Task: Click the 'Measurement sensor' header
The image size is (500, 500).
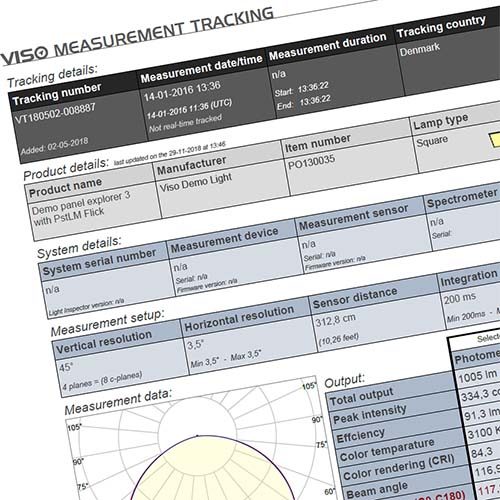Action: click(x=353, y=217)
